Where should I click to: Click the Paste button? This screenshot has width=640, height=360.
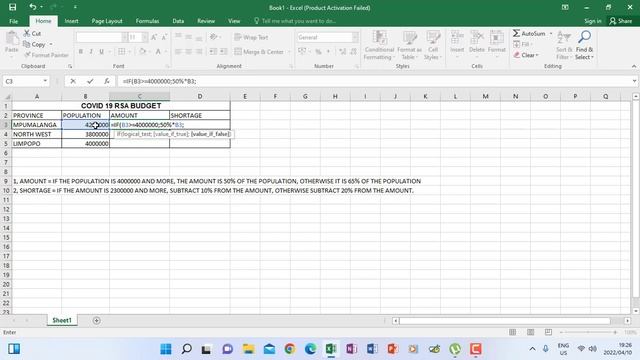(x=11, y=42)
